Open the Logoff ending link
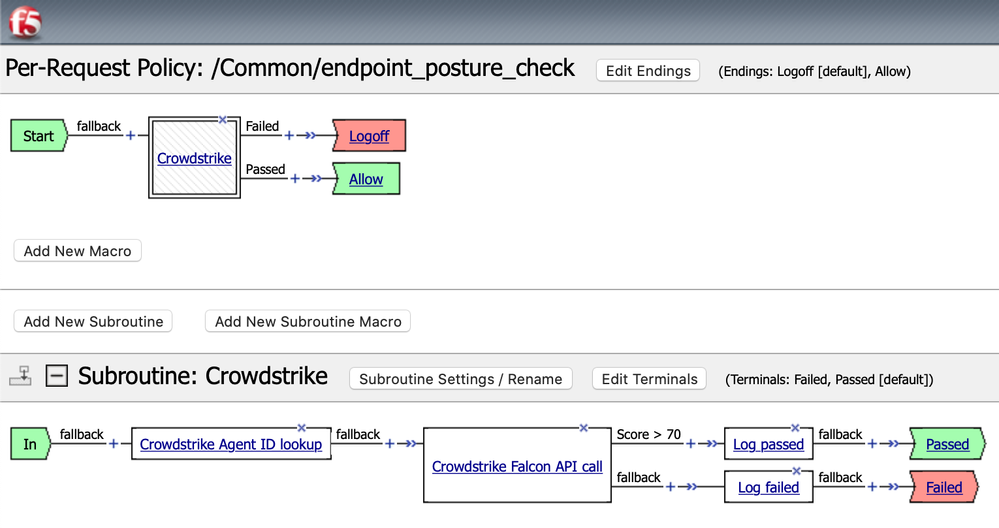 (x=369, y=136)
